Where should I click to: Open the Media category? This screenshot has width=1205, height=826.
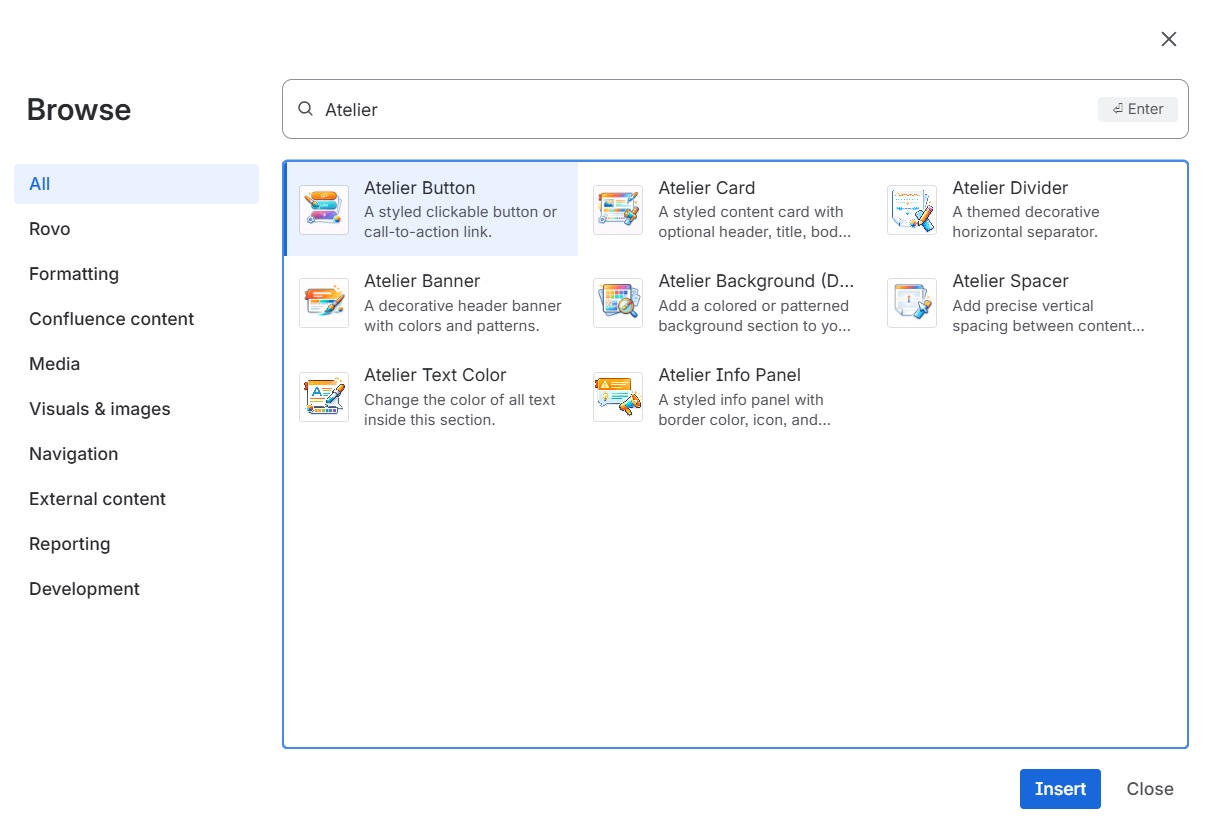coord(55,364)
